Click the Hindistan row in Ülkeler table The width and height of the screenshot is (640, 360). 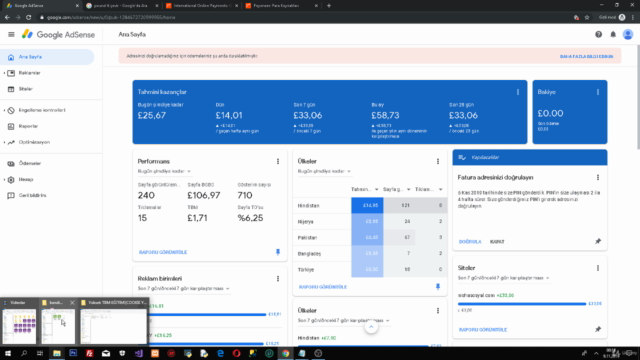tap(370, 206)
